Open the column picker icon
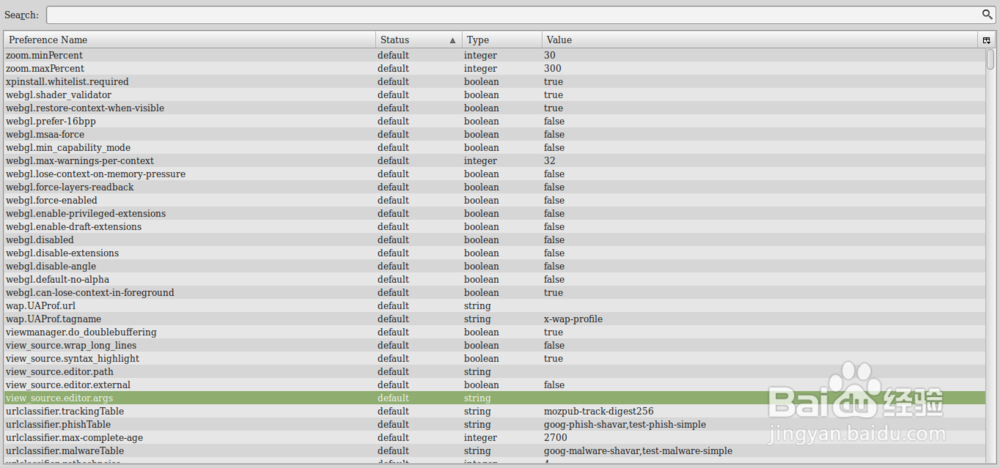Image resolution: width=1000 pixels, height=468 pixels. (x=987, y=40)
